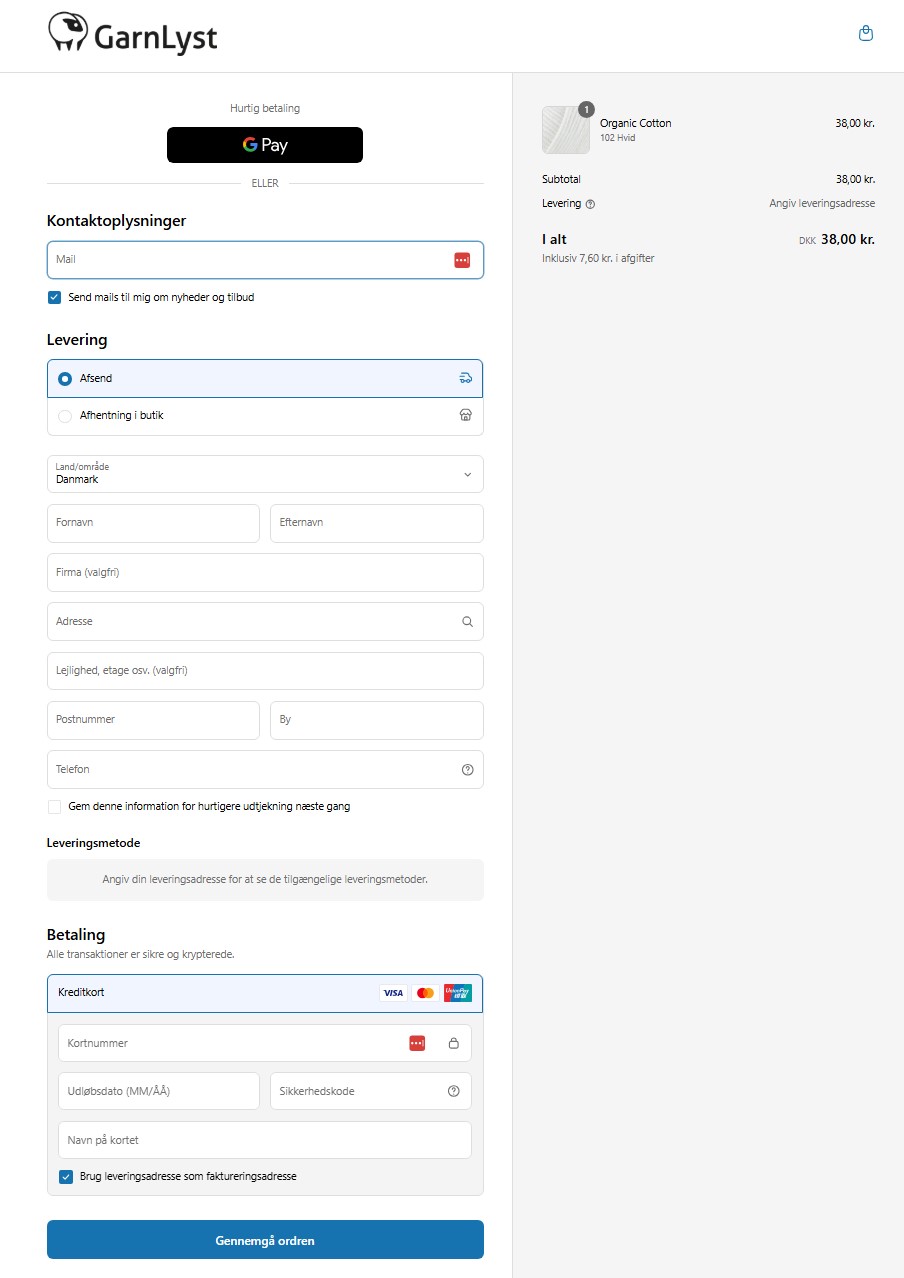Click the password manager icon in Mail field
This screenshot has height=1278, width=904.
point(461,260)
